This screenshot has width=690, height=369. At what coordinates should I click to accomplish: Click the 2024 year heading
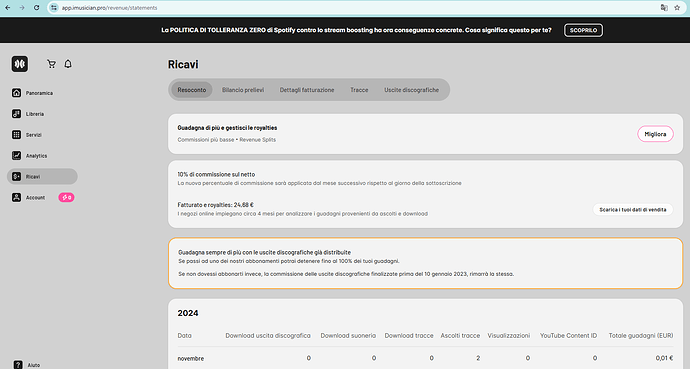click(x=188, y=313)
